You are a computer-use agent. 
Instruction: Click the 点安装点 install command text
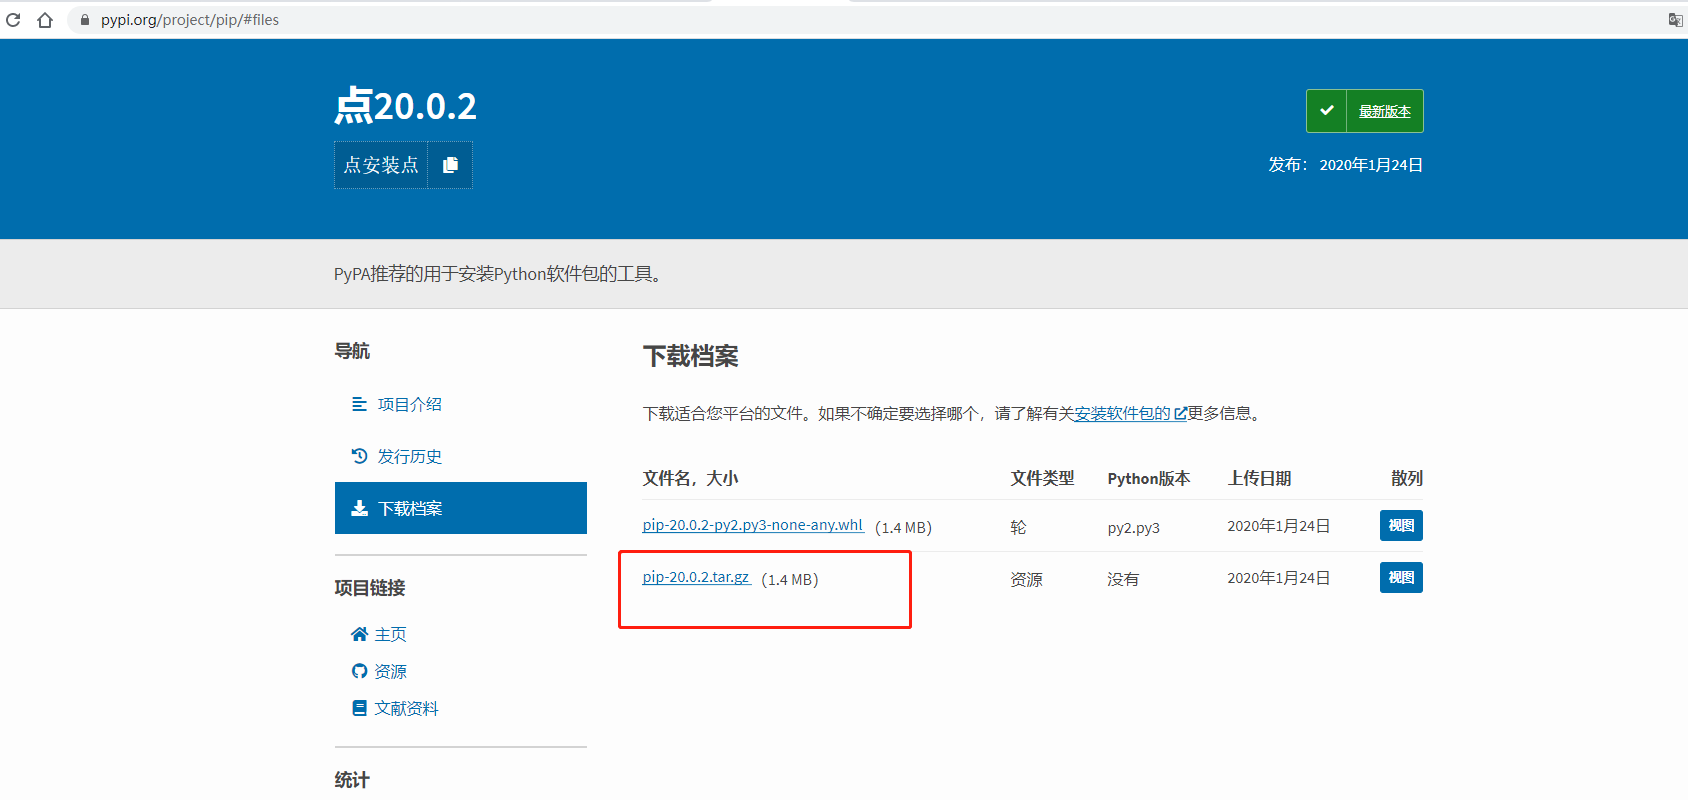tap(381, 165)
